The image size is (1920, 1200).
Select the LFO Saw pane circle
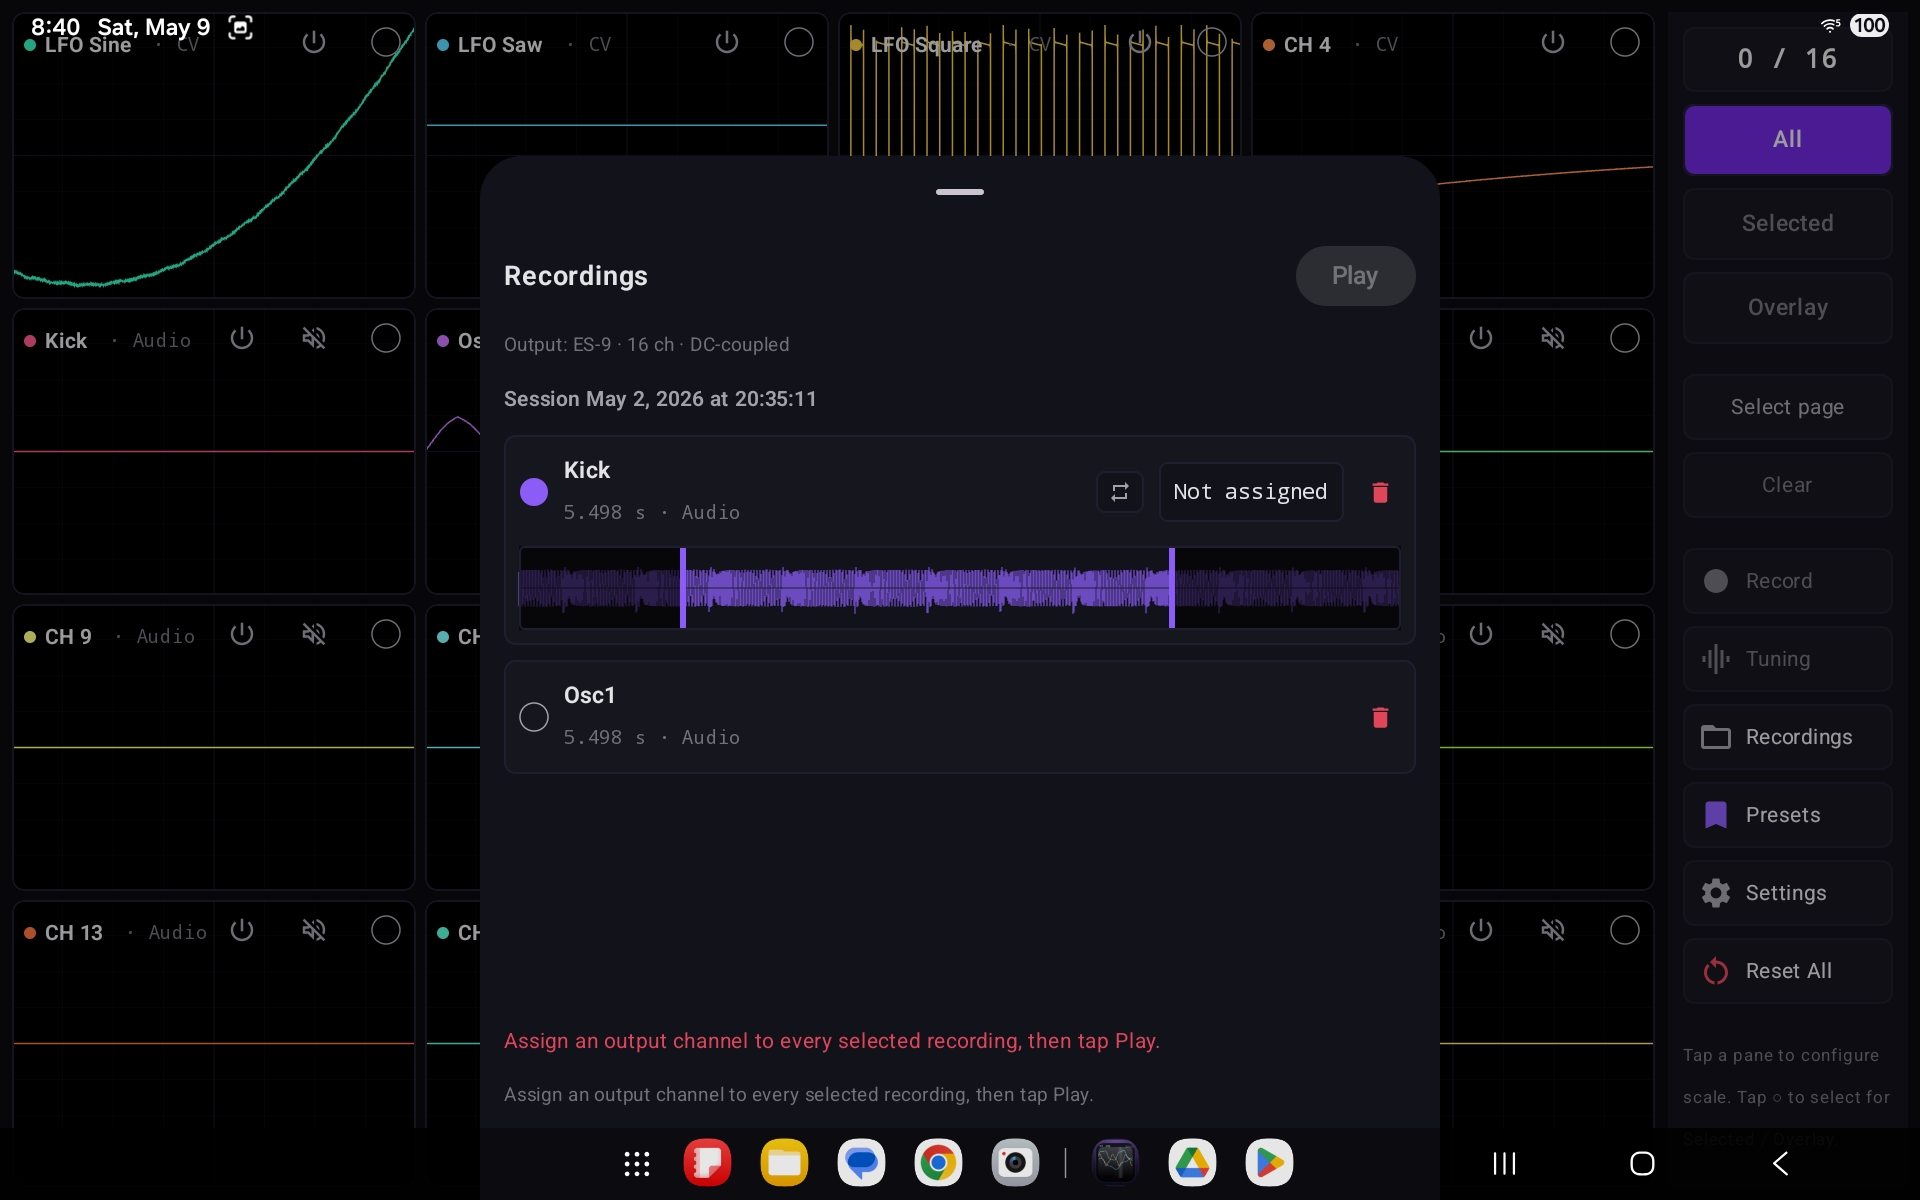pyautogui.click(x=799, y=42)
